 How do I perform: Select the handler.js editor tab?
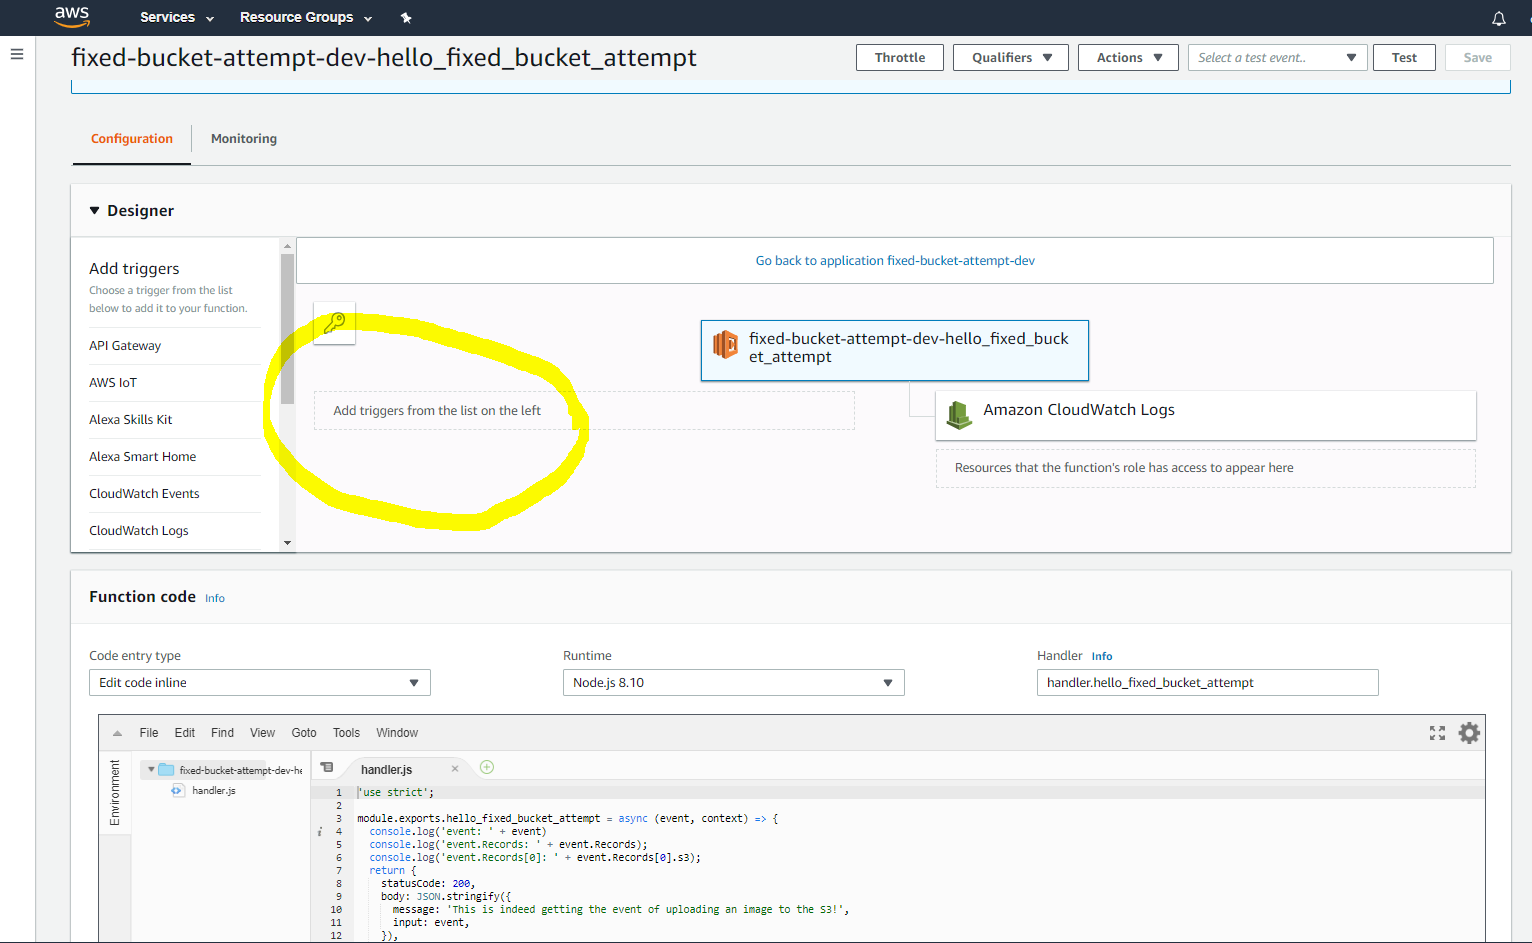pos(387,769)
